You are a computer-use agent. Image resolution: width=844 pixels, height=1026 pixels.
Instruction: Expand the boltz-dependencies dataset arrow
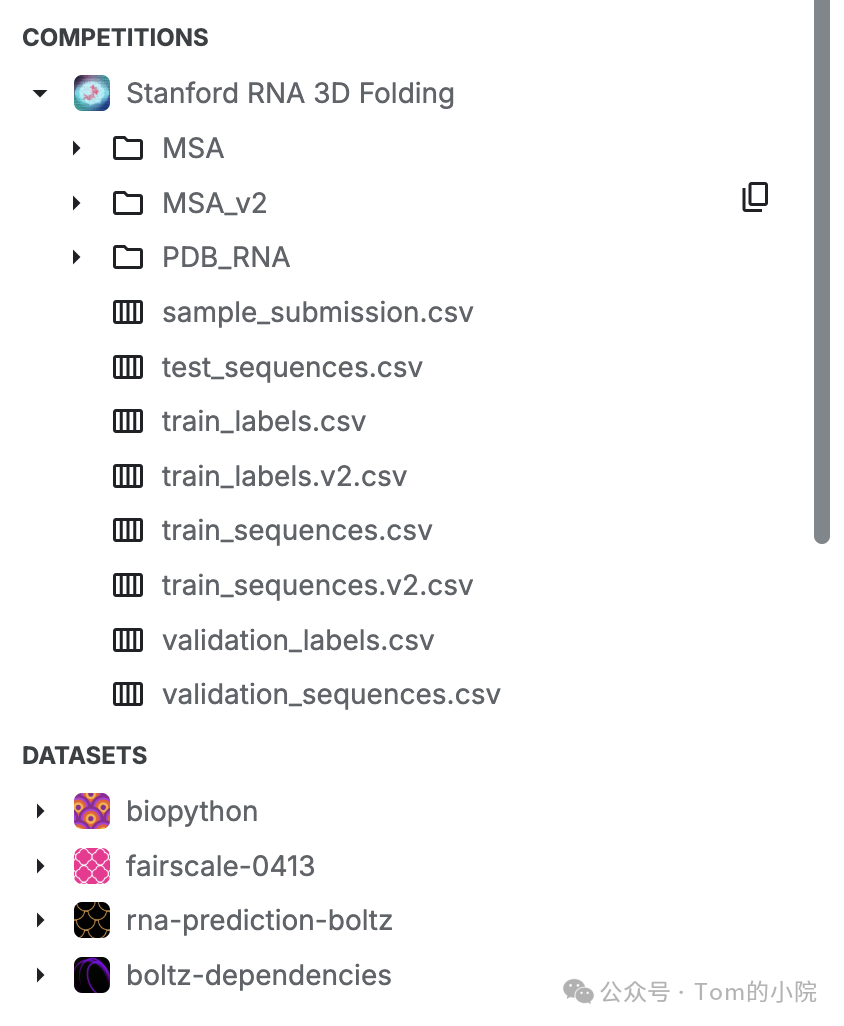click(x=40, y=975)
